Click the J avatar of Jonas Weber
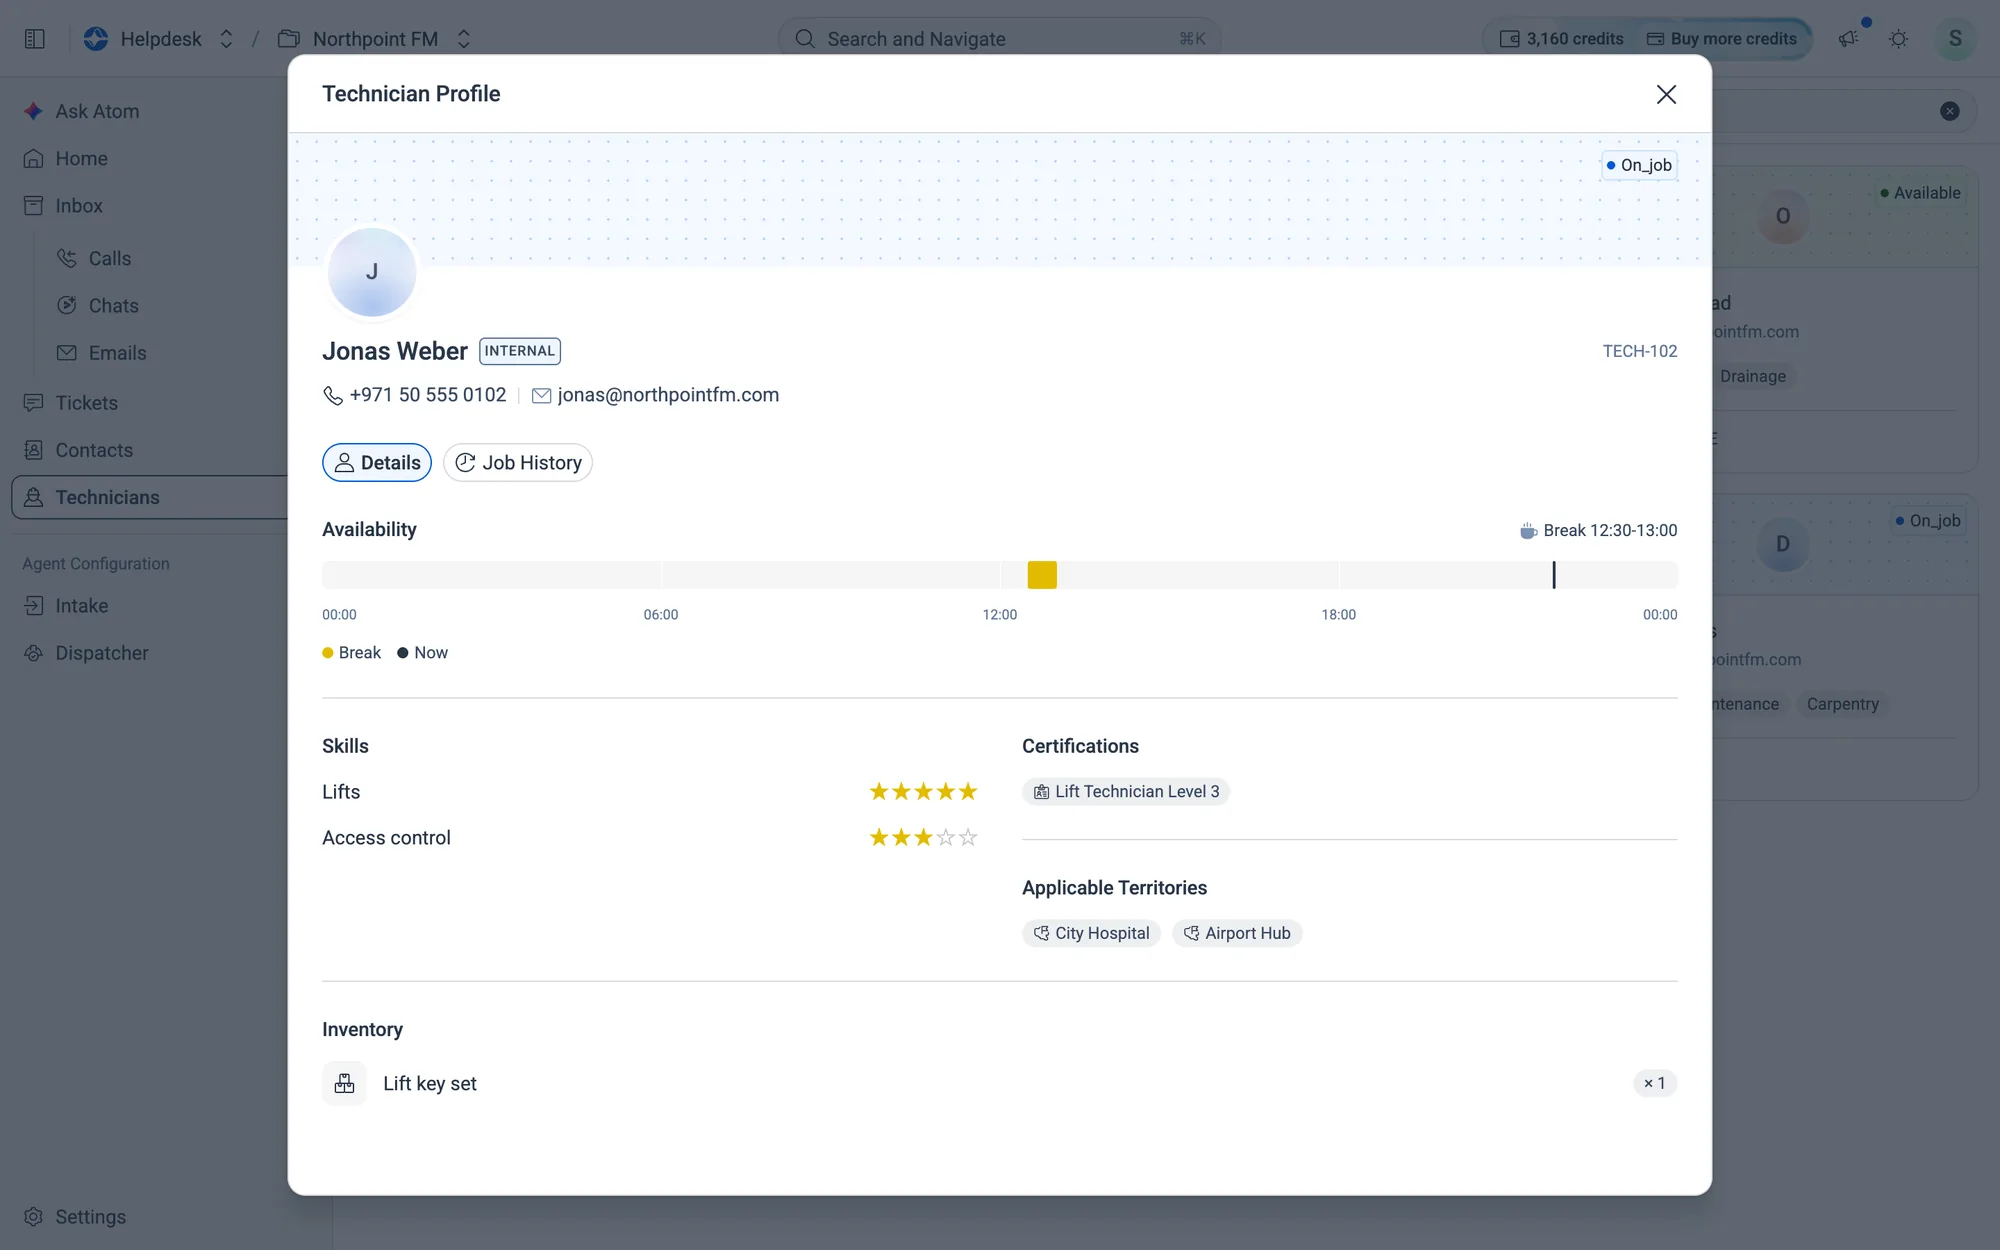The image size is (2000, 1250). tap(372, 272)
